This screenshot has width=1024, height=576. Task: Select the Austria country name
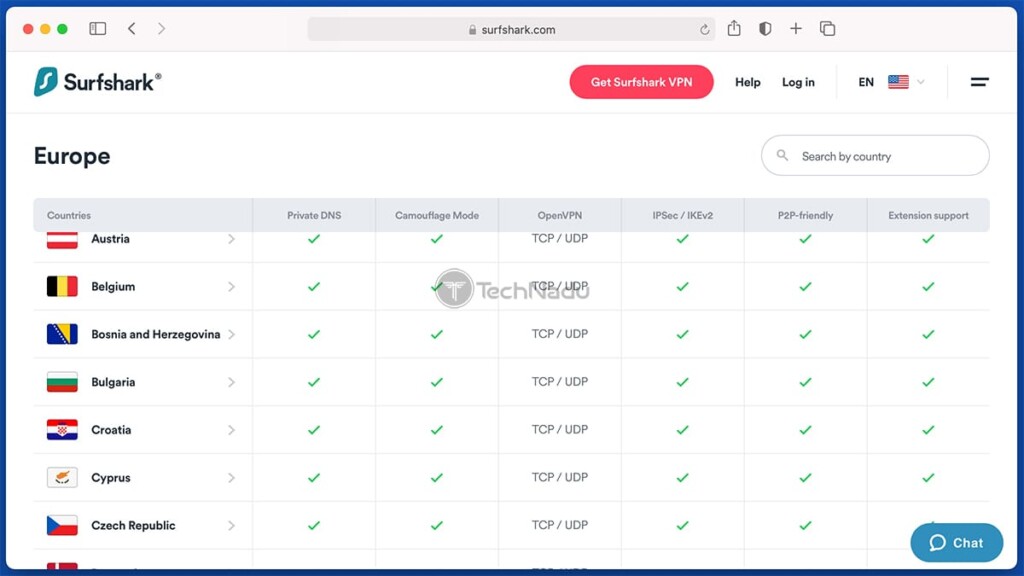[110, 239]
